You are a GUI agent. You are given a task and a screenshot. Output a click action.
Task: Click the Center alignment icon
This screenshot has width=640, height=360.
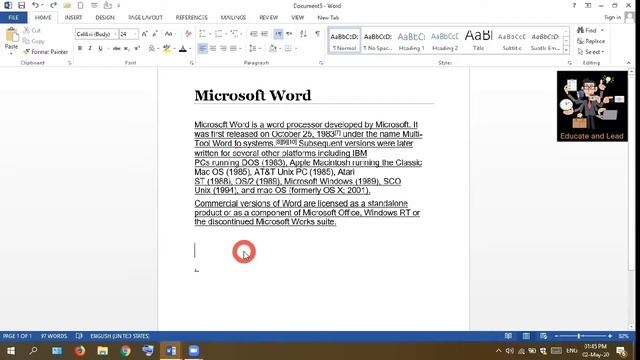(213, 49)
